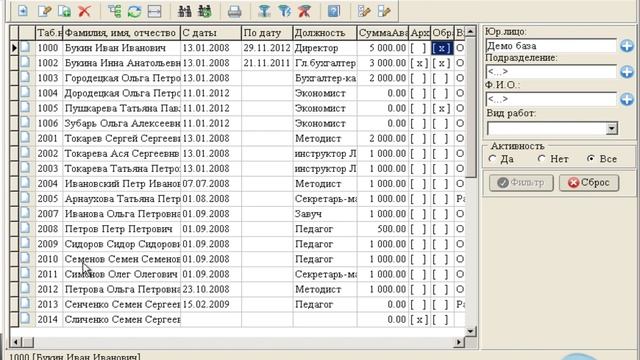
Task: Create a new record with toolbar icon
Action: pyautogui.click(x=23, y=11)
